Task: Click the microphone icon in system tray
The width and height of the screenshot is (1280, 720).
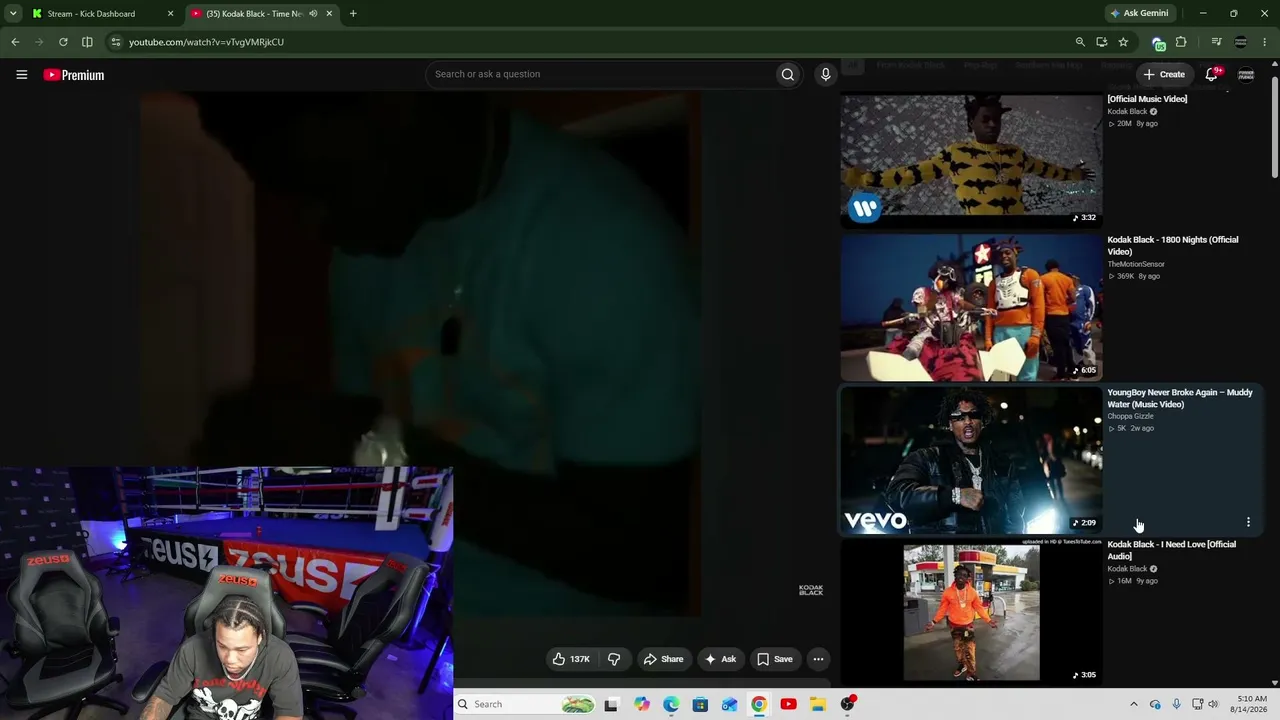Action: pyautogui.click(x=1176, y=704)
